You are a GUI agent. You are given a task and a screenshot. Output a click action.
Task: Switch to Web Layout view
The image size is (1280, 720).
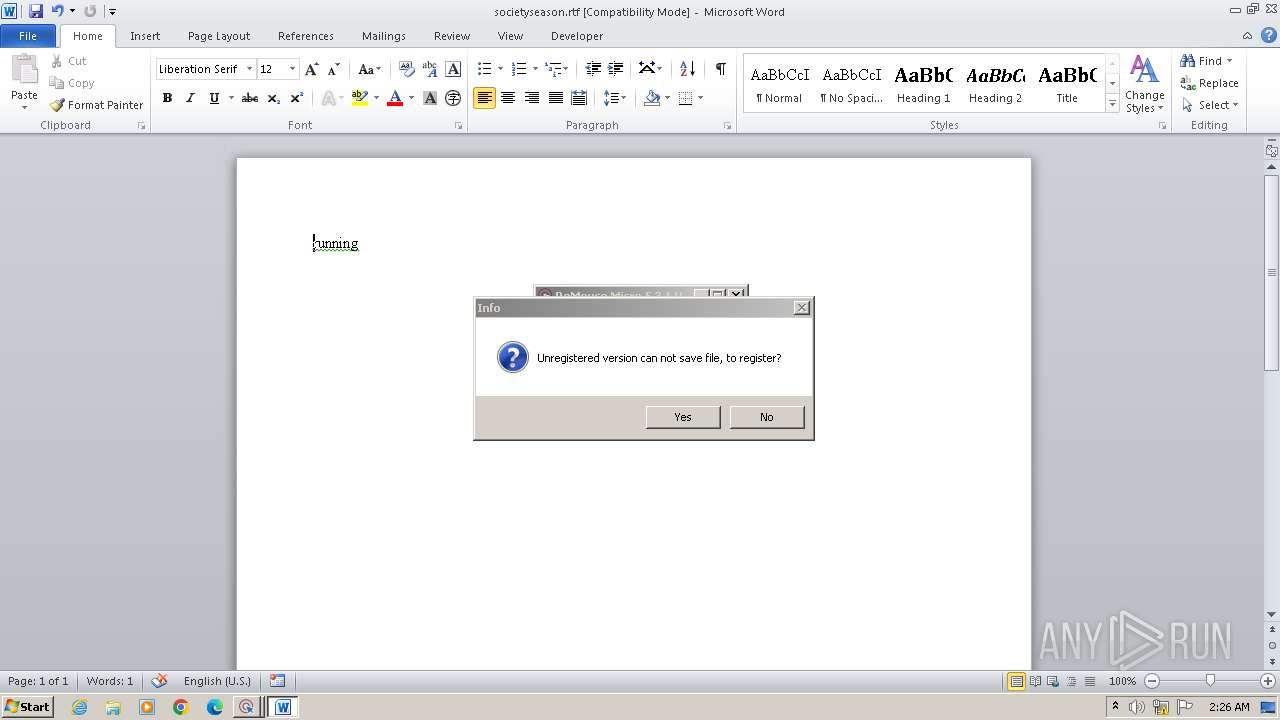pos(1053,681)
